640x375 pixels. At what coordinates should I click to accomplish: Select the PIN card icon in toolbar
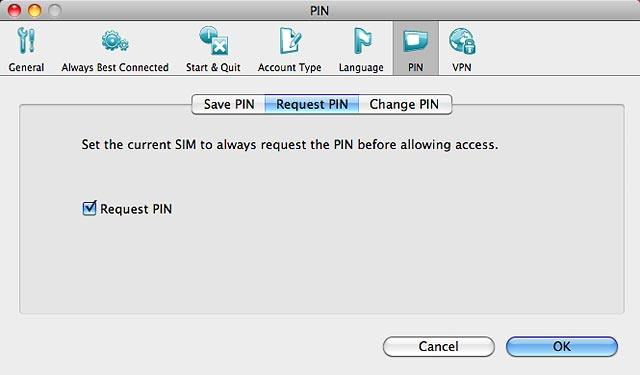tap(416, 41)
